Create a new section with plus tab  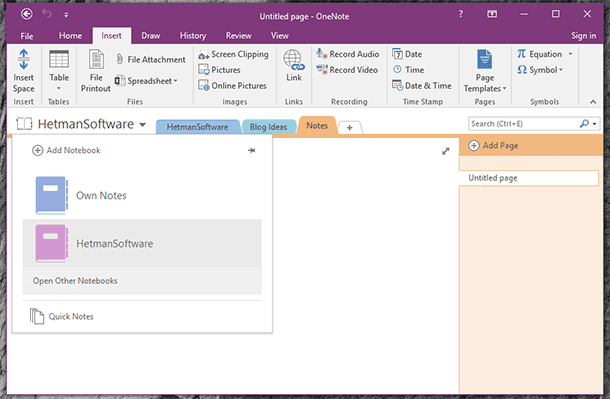(349, 128)
